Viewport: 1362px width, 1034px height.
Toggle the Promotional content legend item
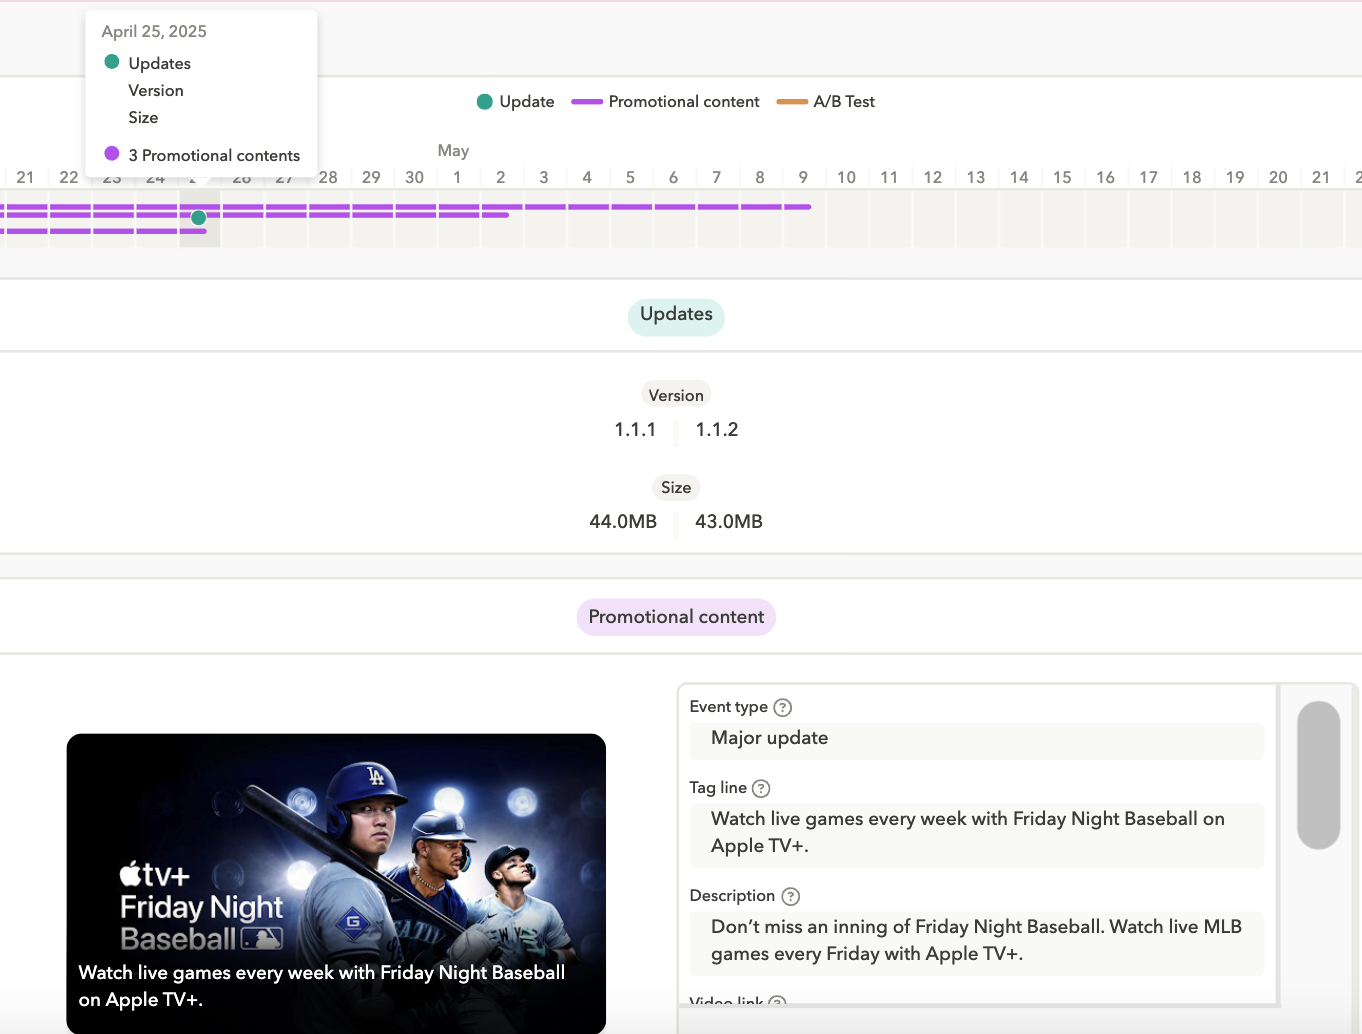(666, 102)
